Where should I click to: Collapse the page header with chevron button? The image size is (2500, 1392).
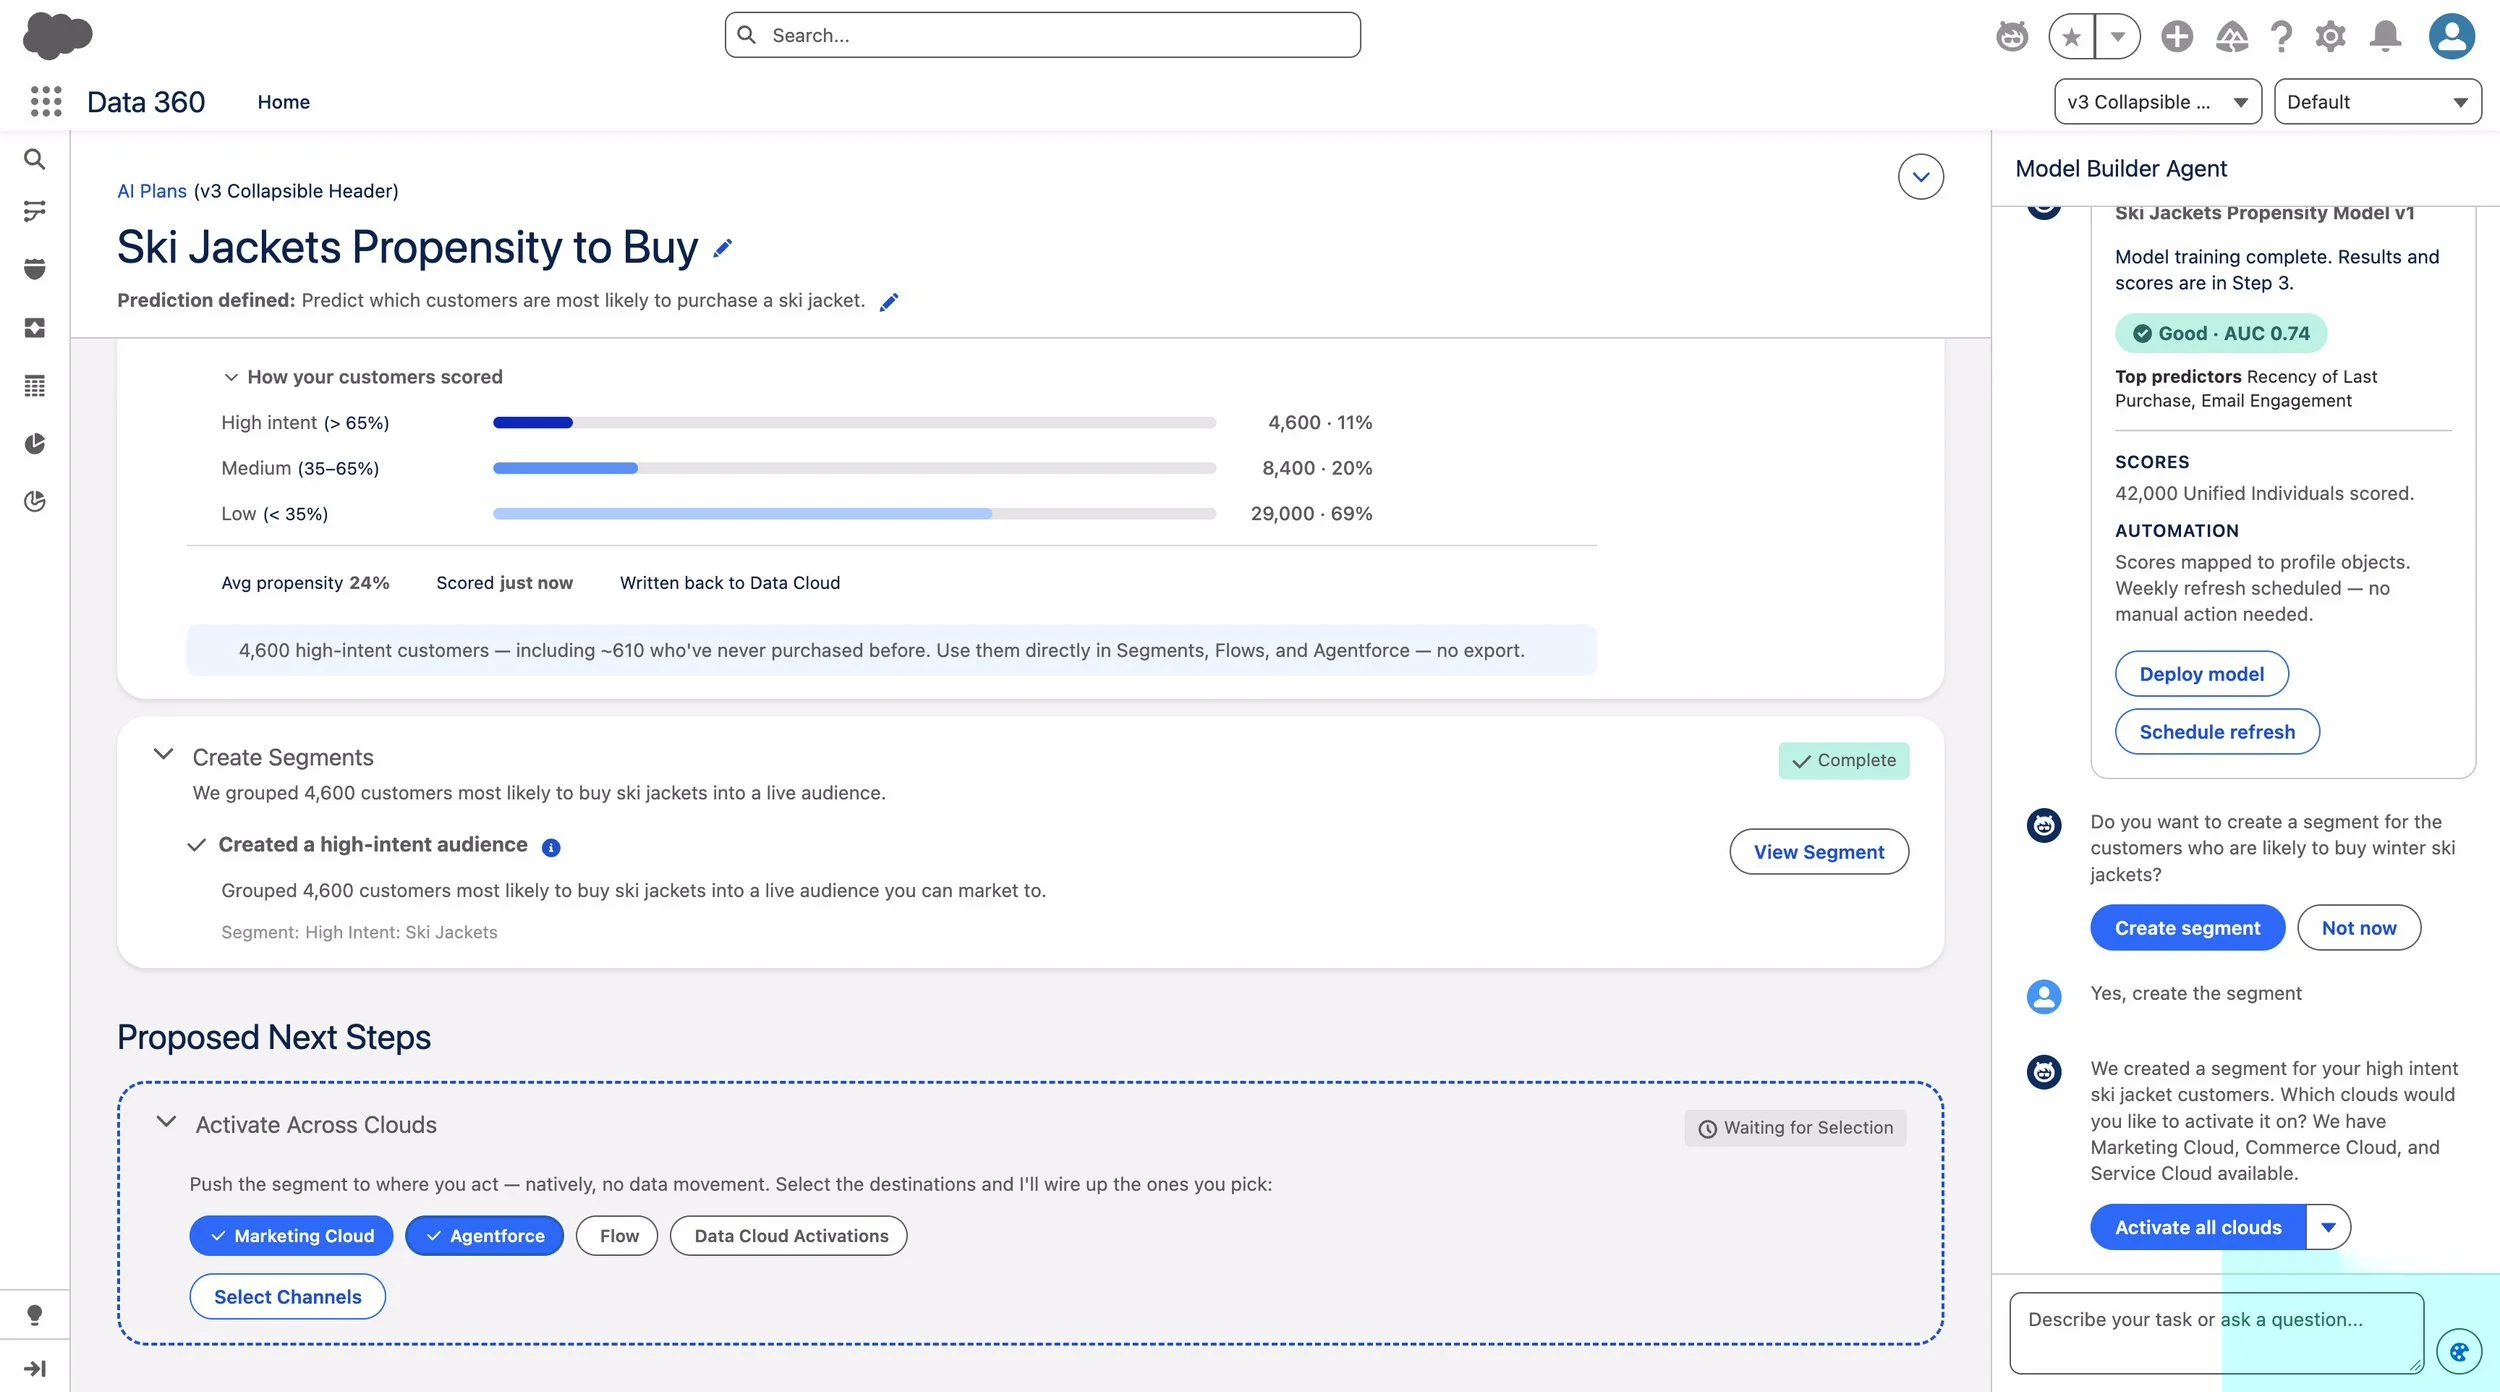click(x=1921, y=177)
